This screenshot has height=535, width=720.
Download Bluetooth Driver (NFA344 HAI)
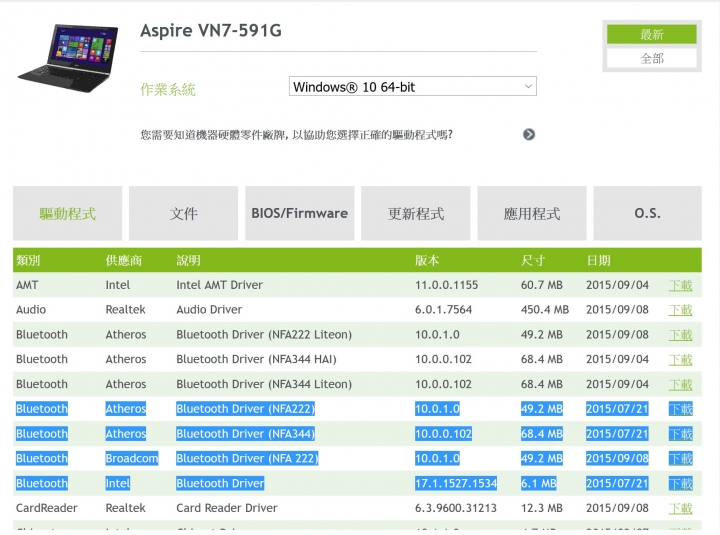point(680,360)
